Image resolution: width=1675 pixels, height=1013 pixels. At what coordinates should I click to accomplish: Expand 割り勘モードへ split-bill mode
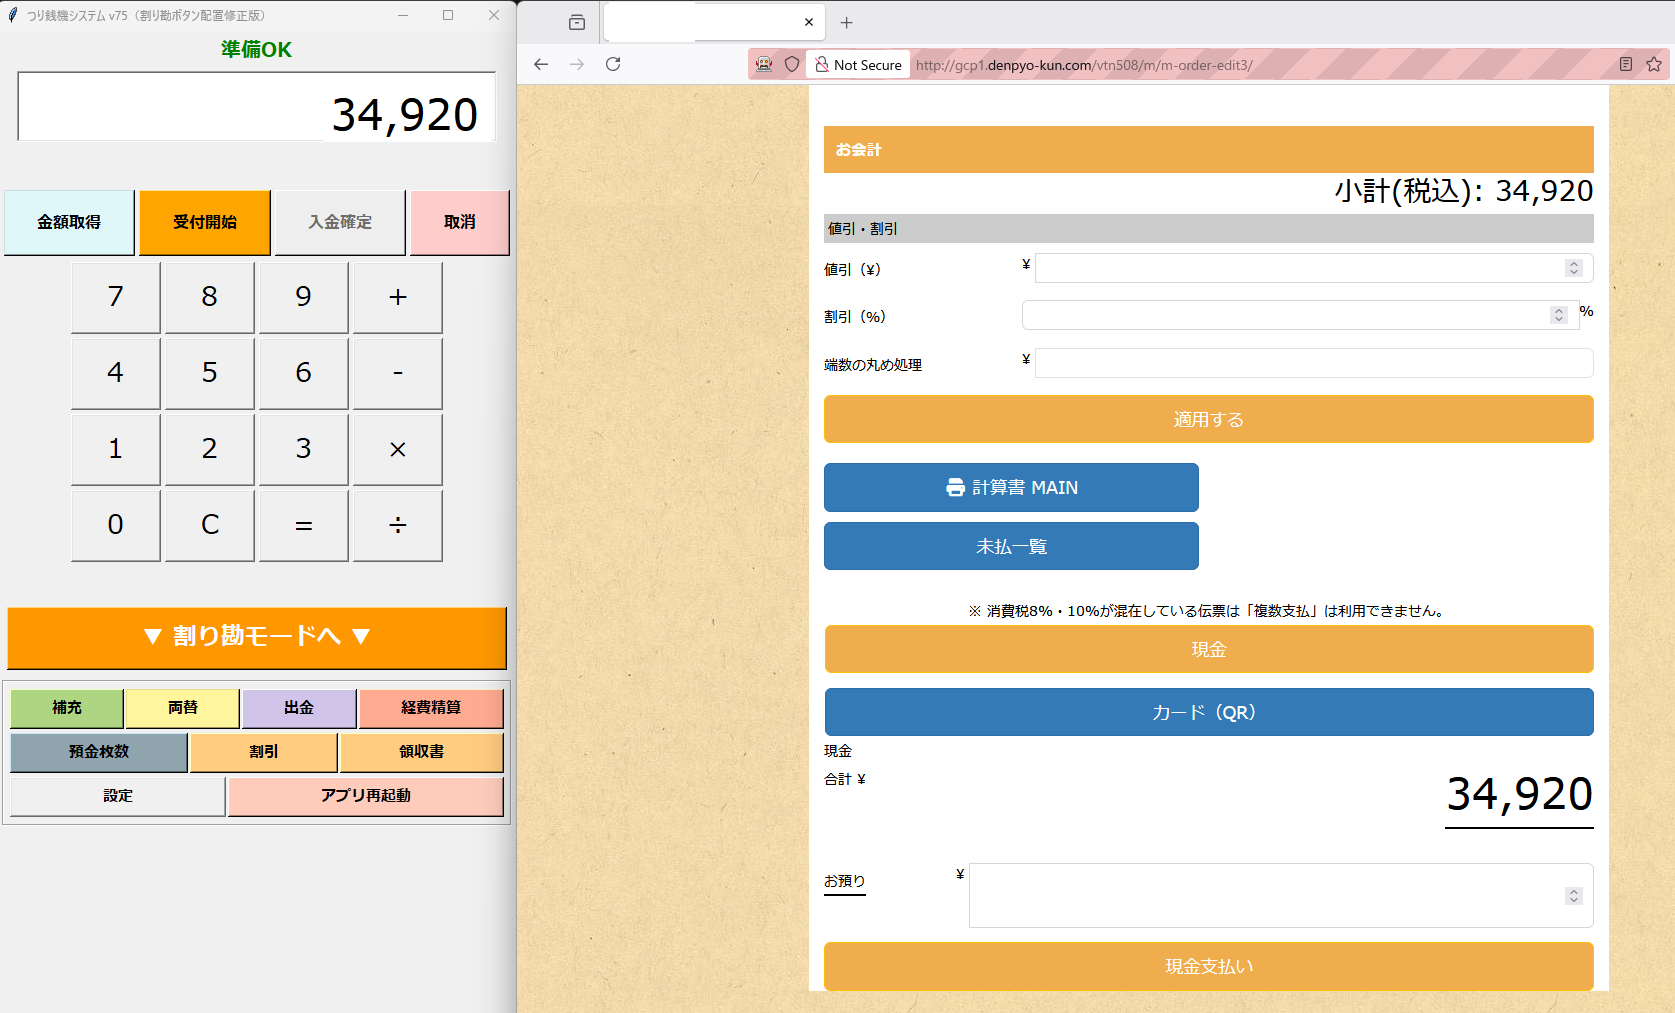[257, 637]
